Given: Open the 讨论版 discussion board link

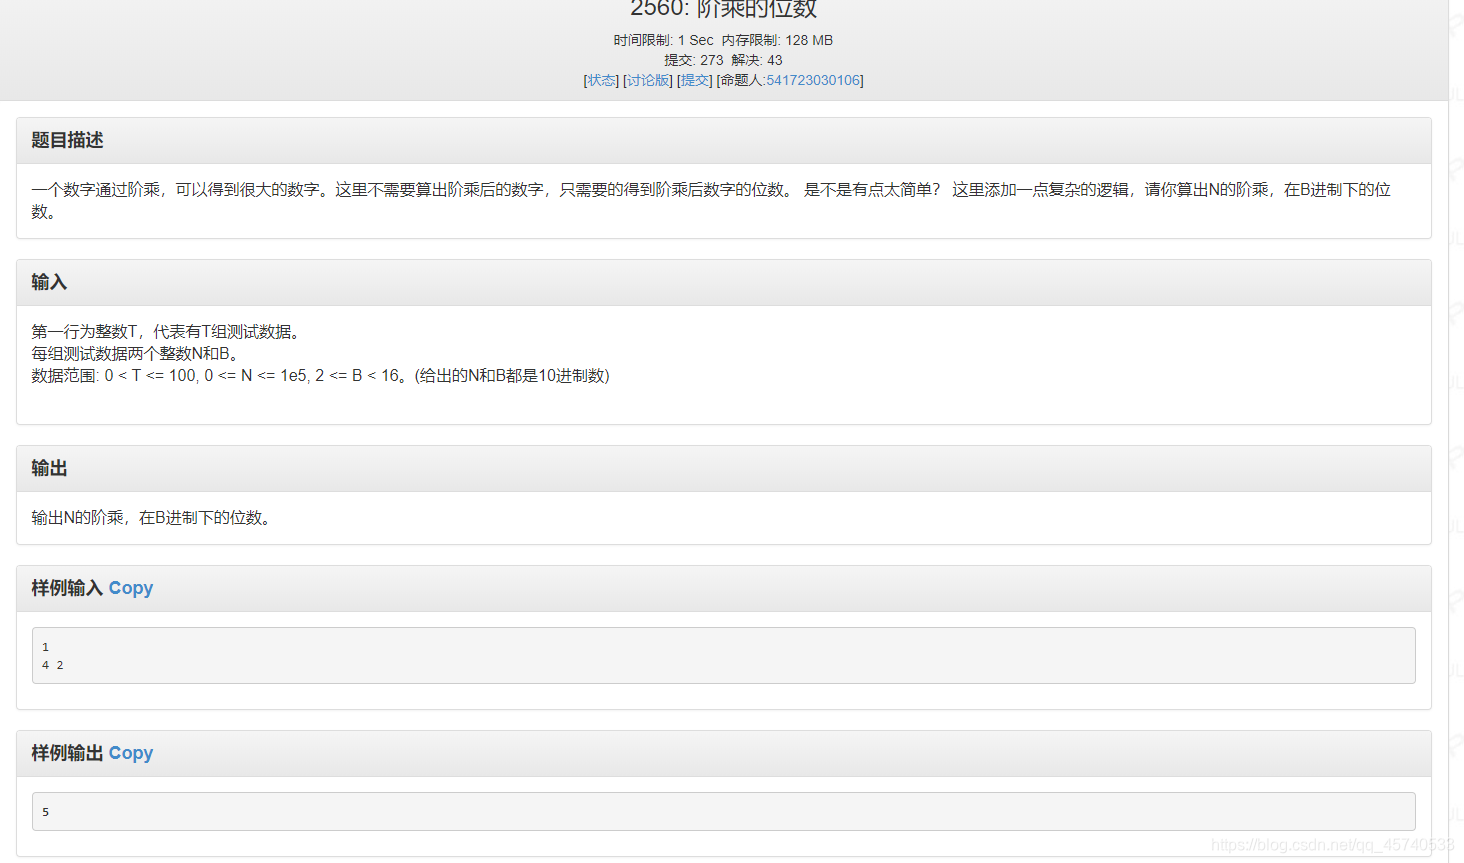Looking at the screenshot, I should (648, 80).
